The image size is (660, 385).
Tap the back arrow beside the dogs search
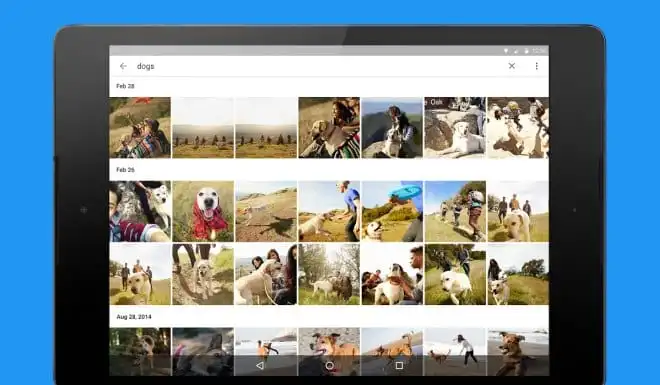[123, 66]
